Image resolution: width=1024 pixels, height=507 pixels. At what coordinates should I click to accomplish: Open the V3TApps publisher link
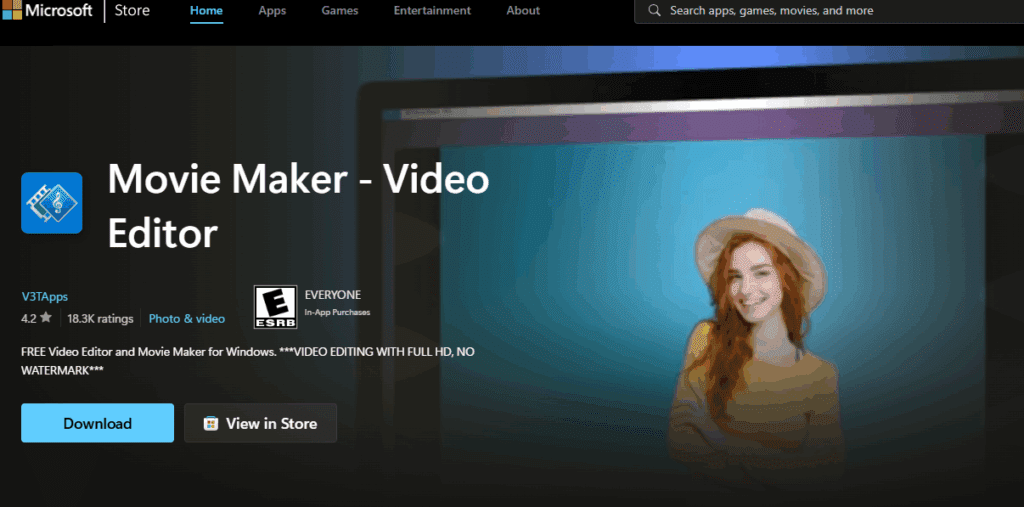[x=44, y=296]
